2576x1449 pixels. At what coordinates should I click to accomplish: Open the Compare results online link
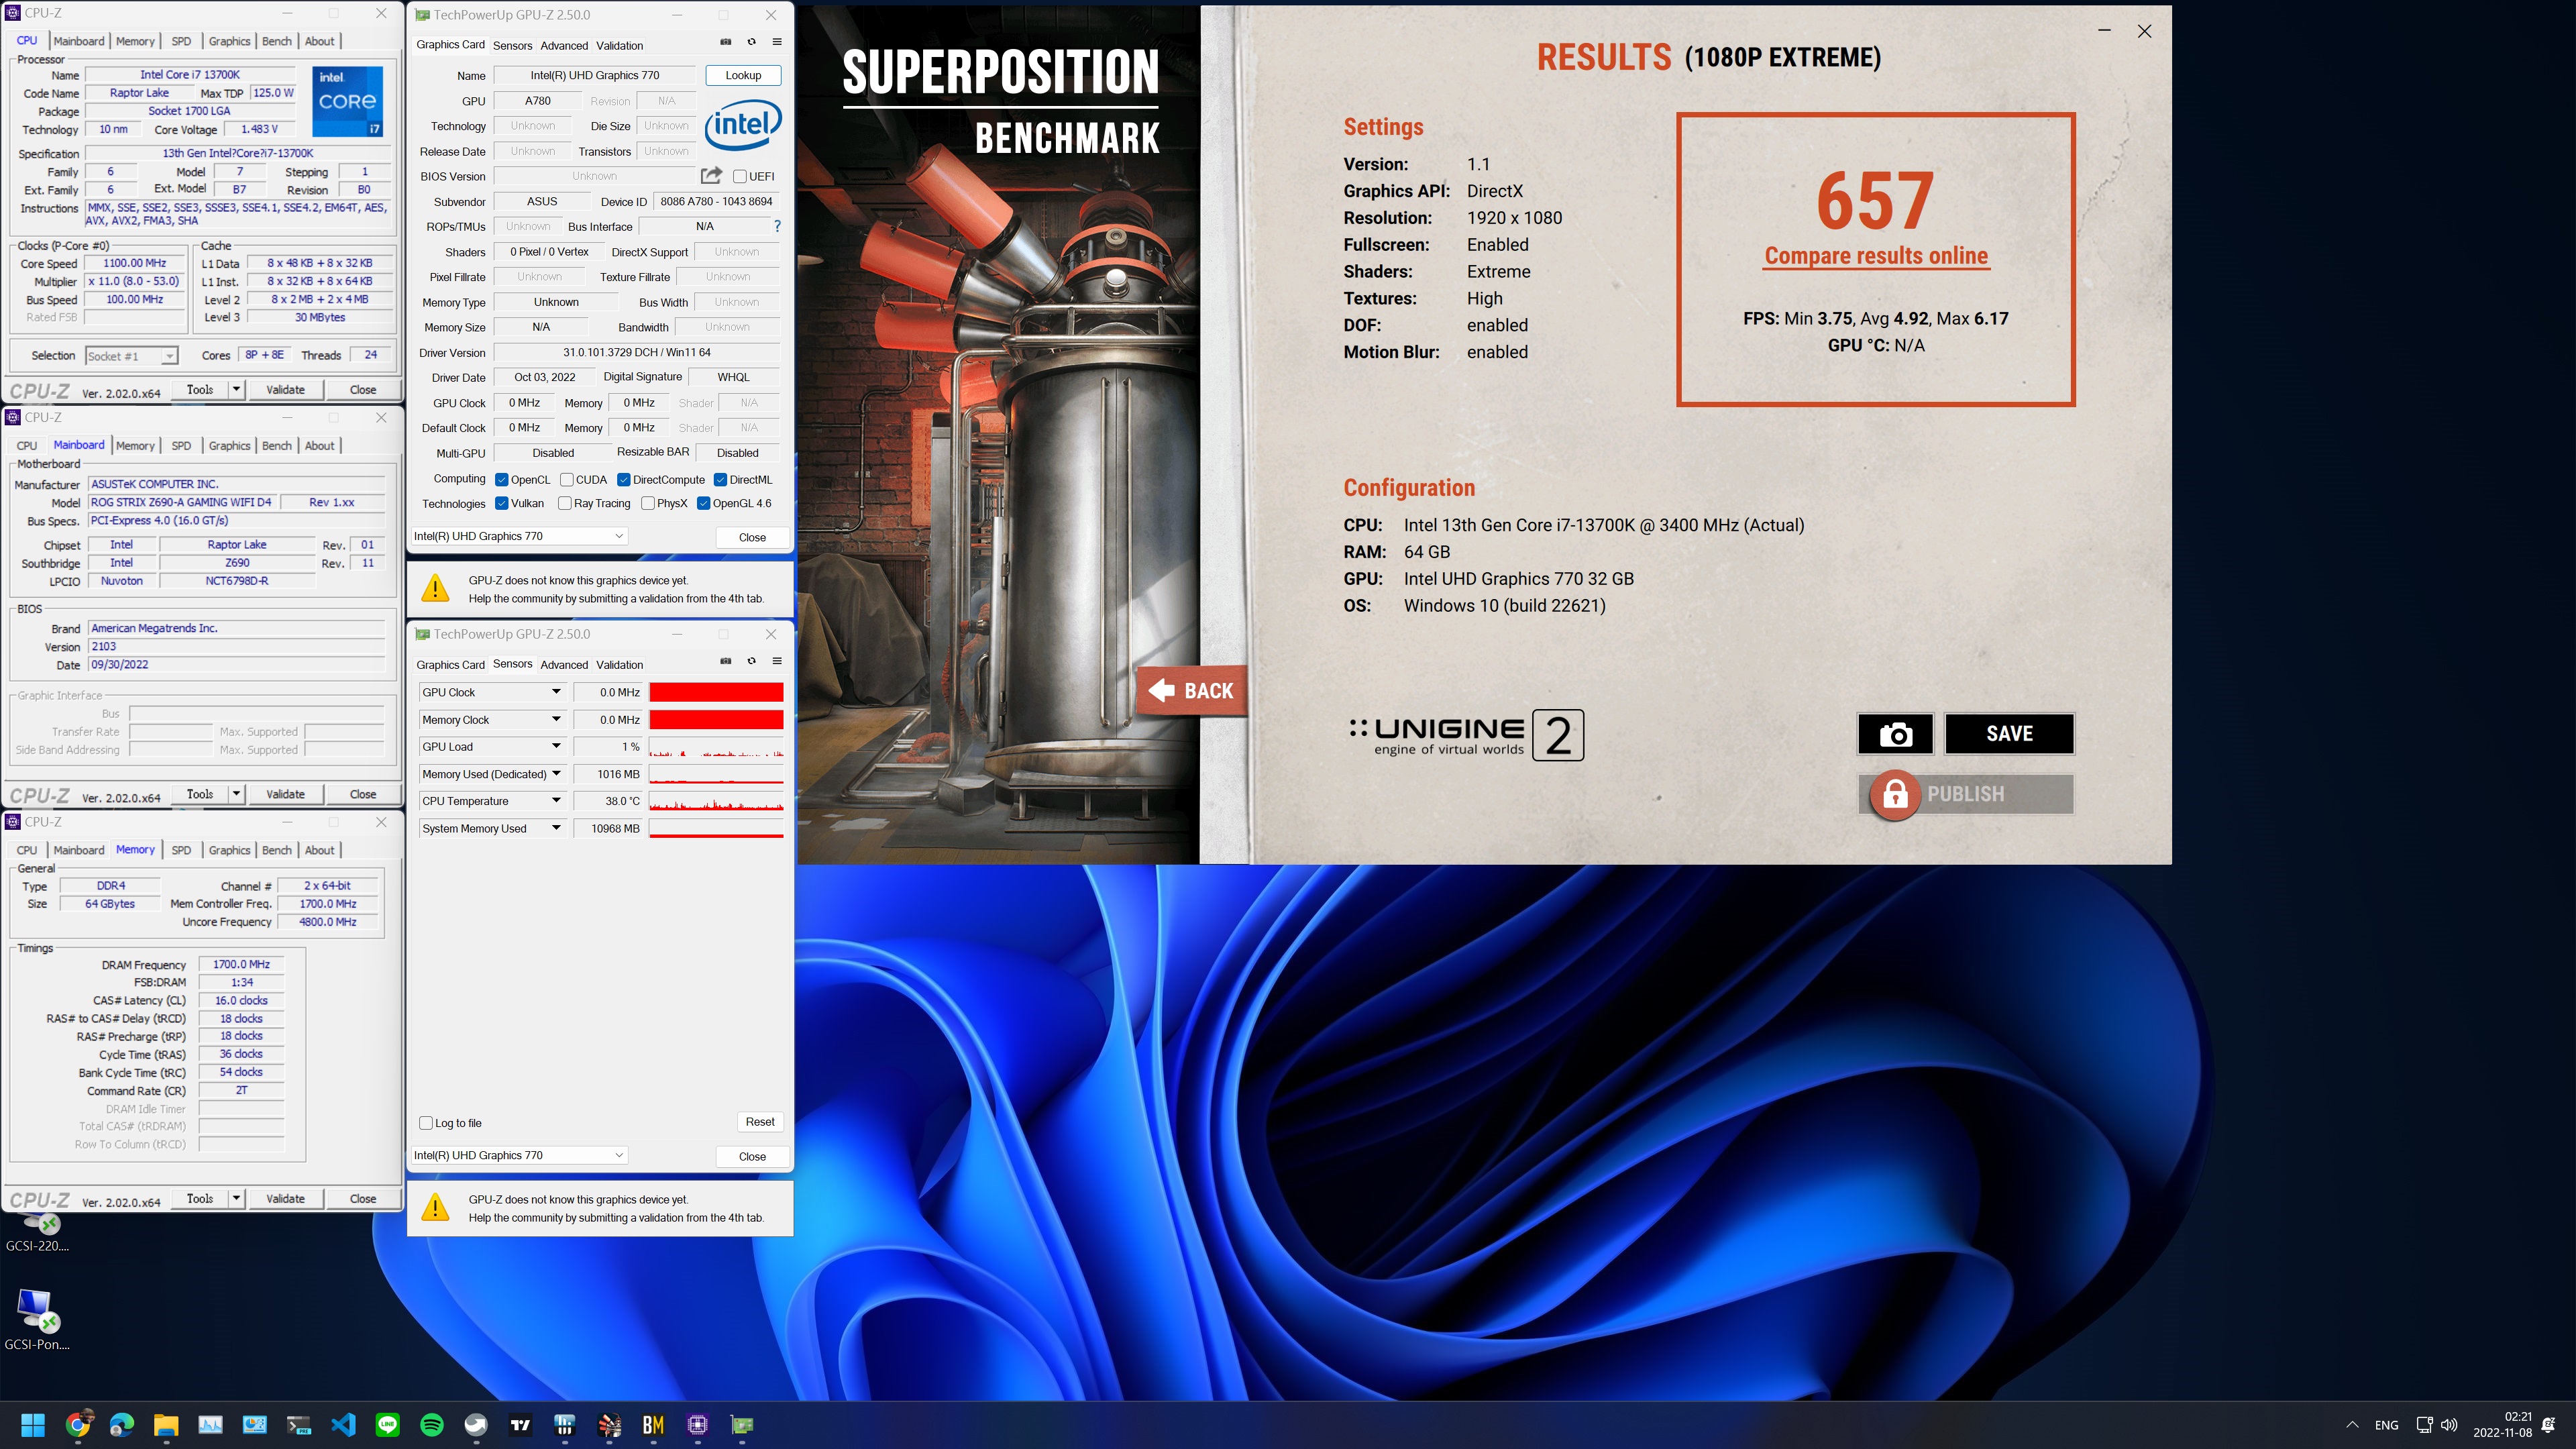[x=1876, y=256]
